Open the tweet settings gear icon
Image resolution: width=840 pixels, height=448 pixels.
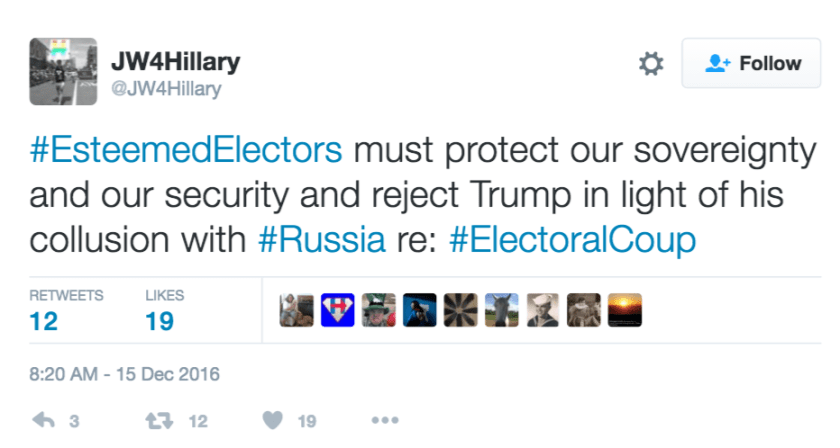point(650,64)
